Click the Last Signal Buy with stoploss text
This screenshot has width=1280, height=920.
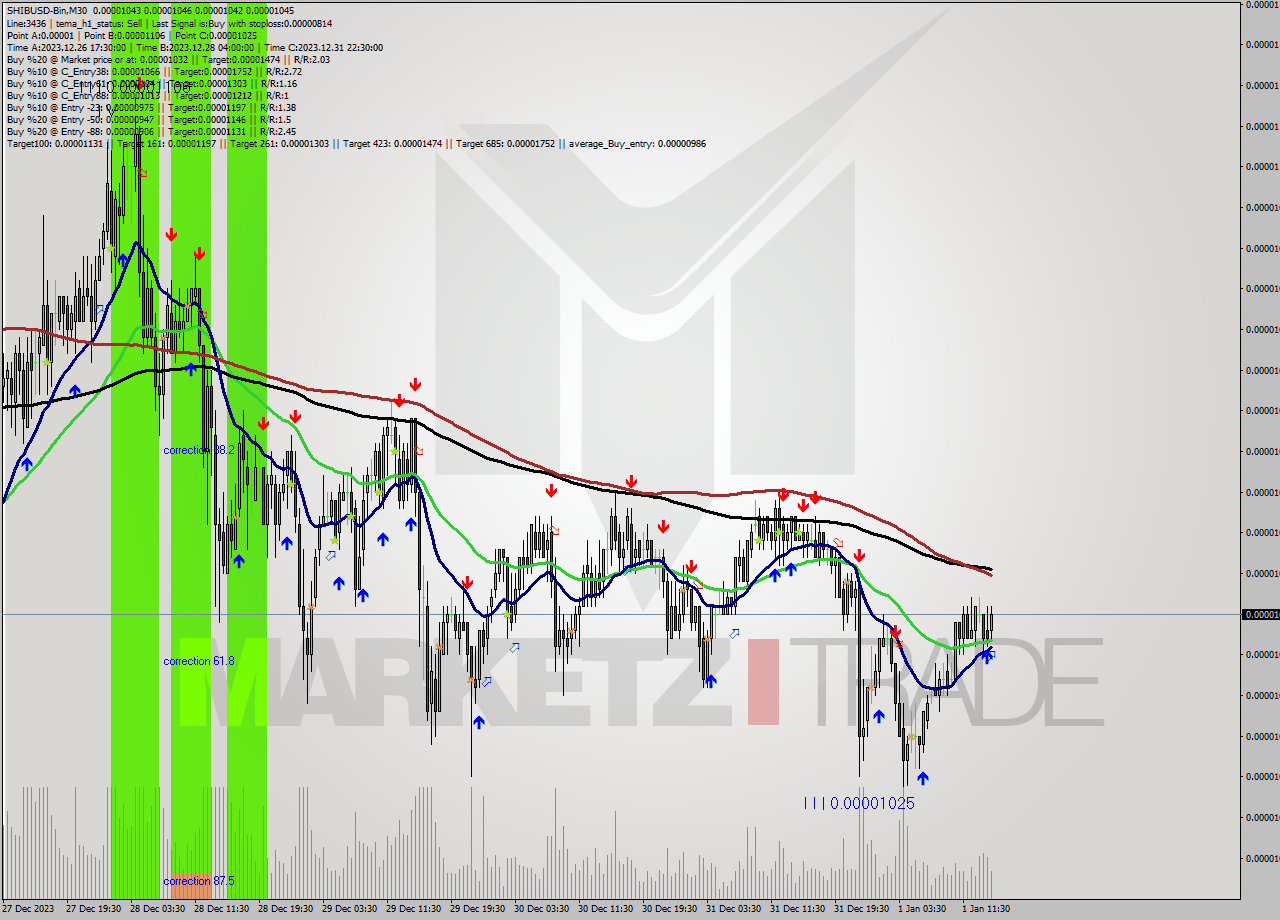tap(242, 23)
